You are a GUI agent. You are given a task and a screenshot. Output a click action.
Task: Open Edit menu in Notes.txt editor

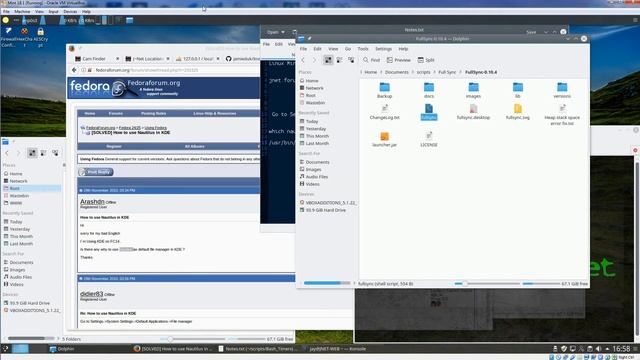point(279,44)
